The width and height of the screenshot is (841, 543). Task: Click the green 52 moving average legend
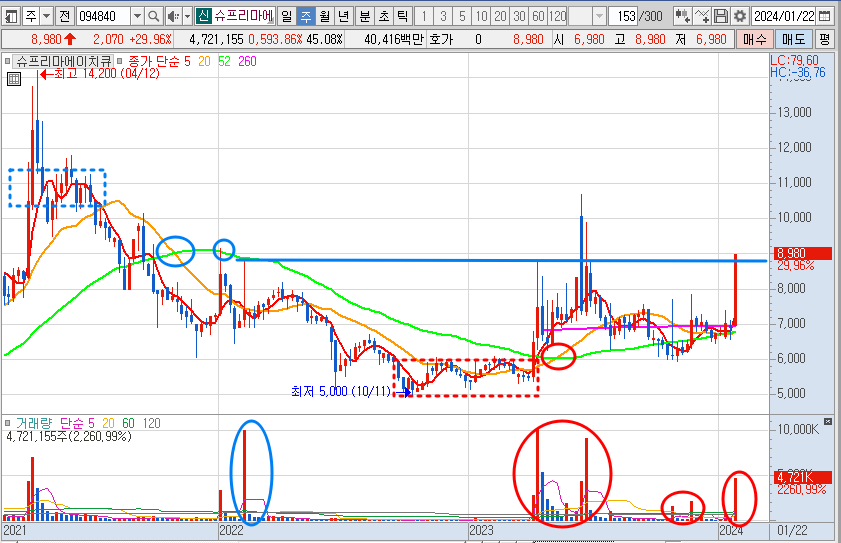click(224, 62)
